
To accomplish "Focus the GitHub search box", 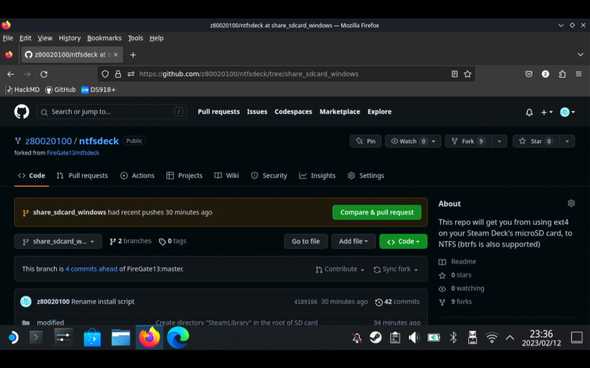I will pos(112,112).
